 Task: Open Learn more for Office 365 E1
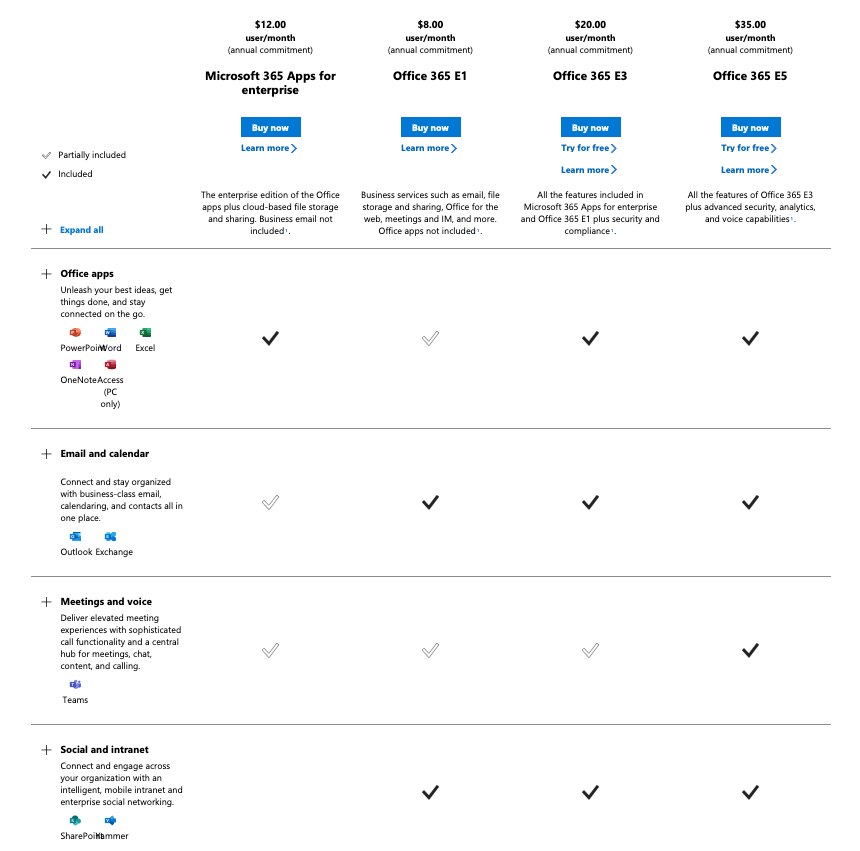(429, 148)
